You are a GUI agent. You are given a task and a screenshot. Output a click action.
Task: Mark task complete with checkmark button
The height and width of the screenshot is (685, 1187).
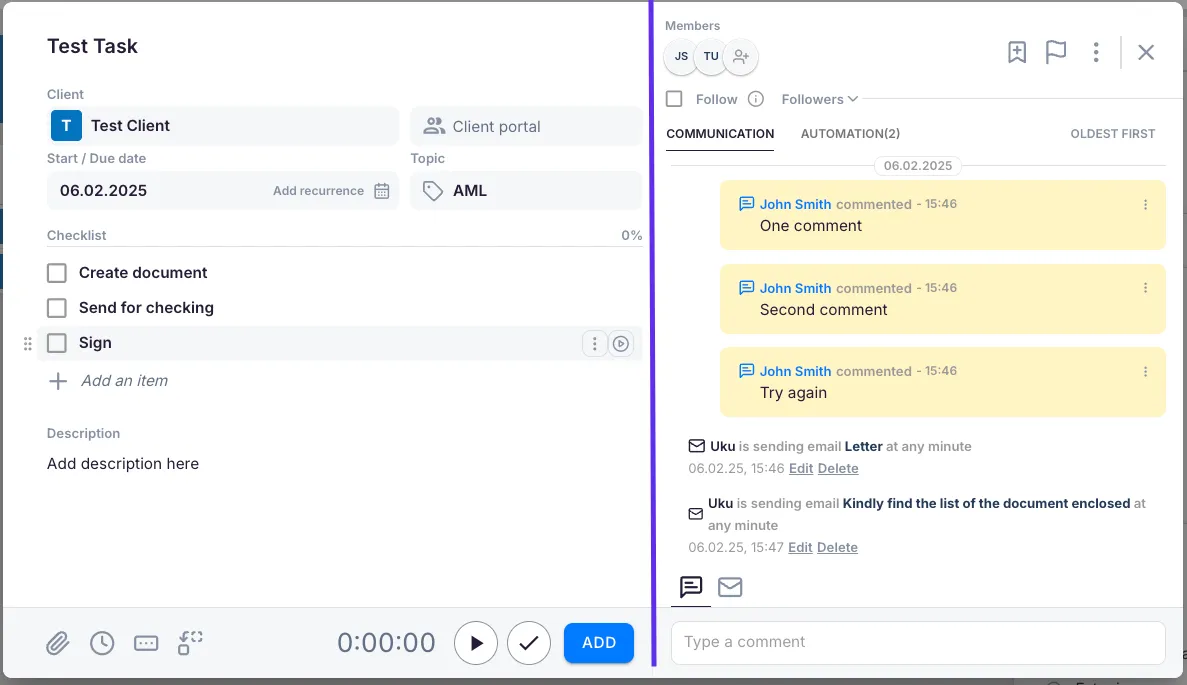click(x=529, y=643)
